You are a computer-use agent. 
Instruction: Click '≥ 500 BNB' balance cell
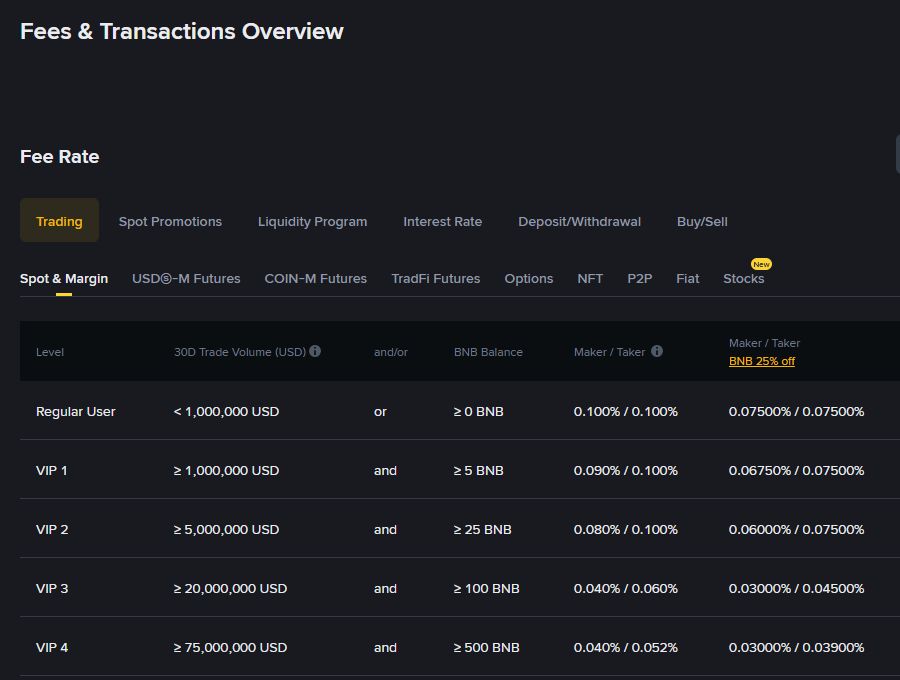click(486, 648)
